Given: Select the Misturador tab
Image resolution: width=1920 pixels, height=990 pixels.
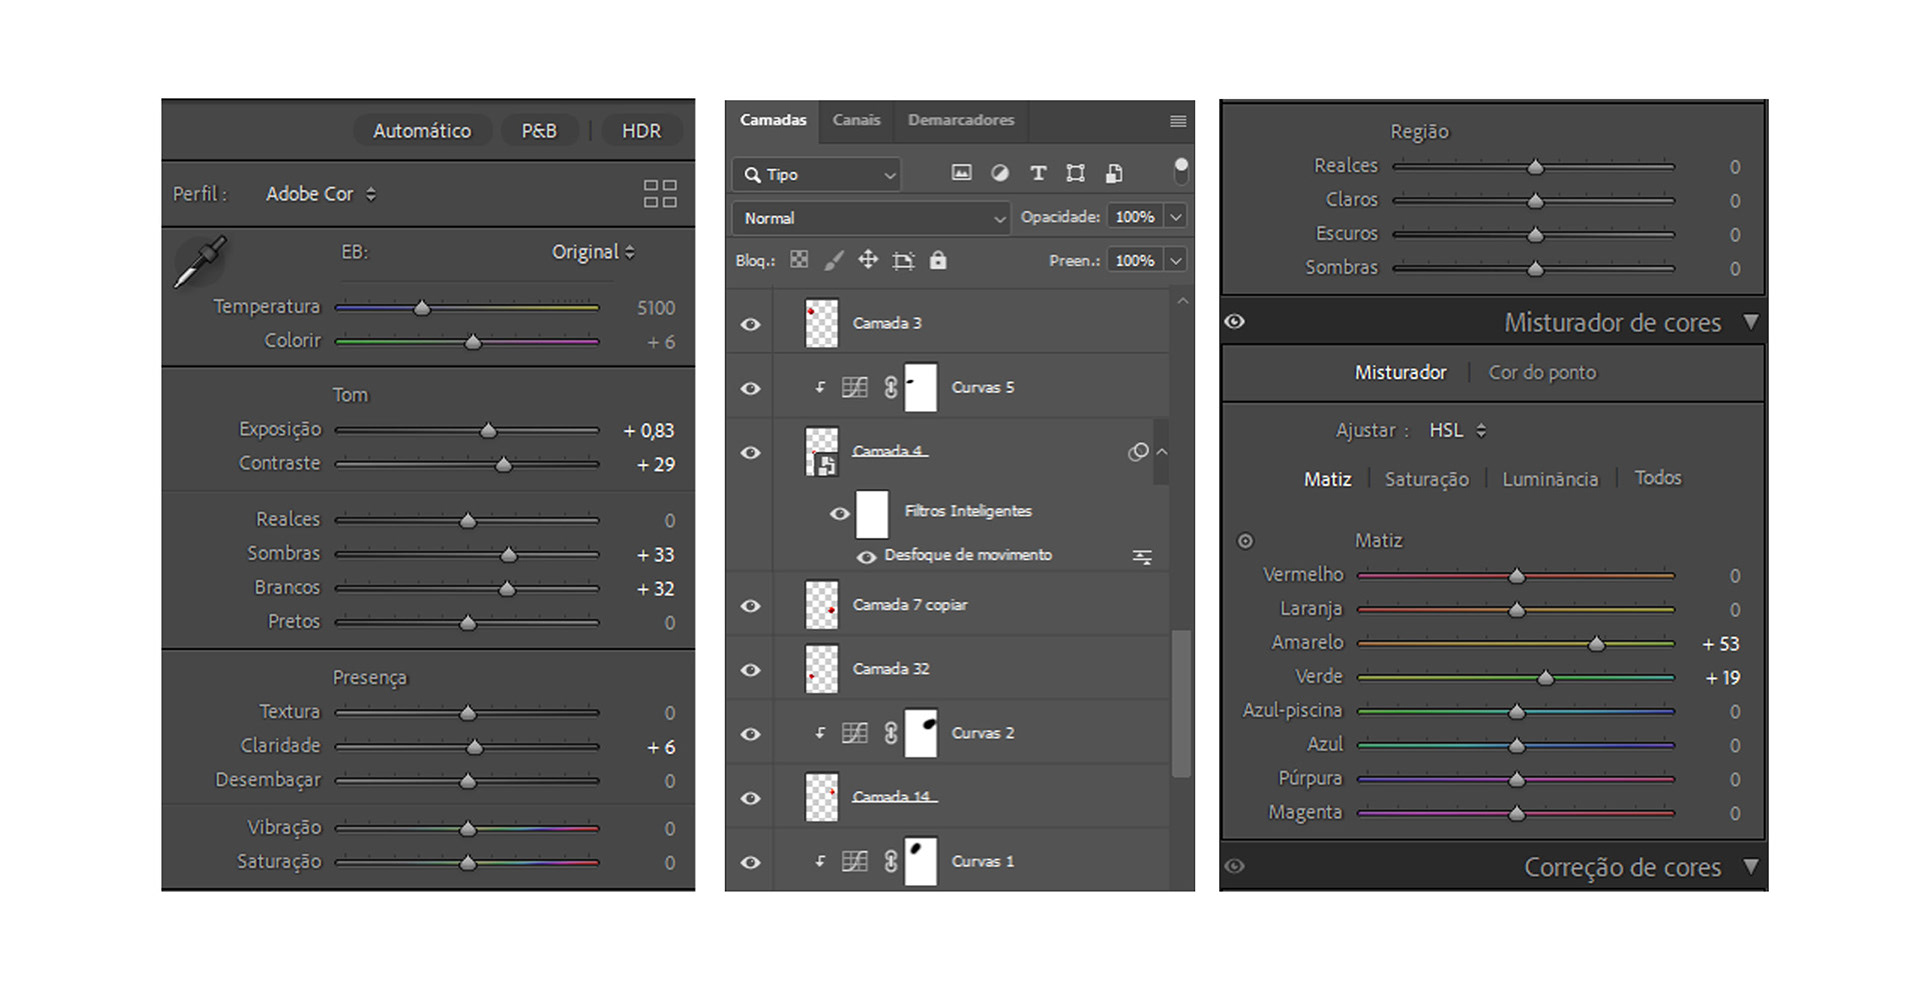Looking at the screenshot, I should tap(1400, 372).
